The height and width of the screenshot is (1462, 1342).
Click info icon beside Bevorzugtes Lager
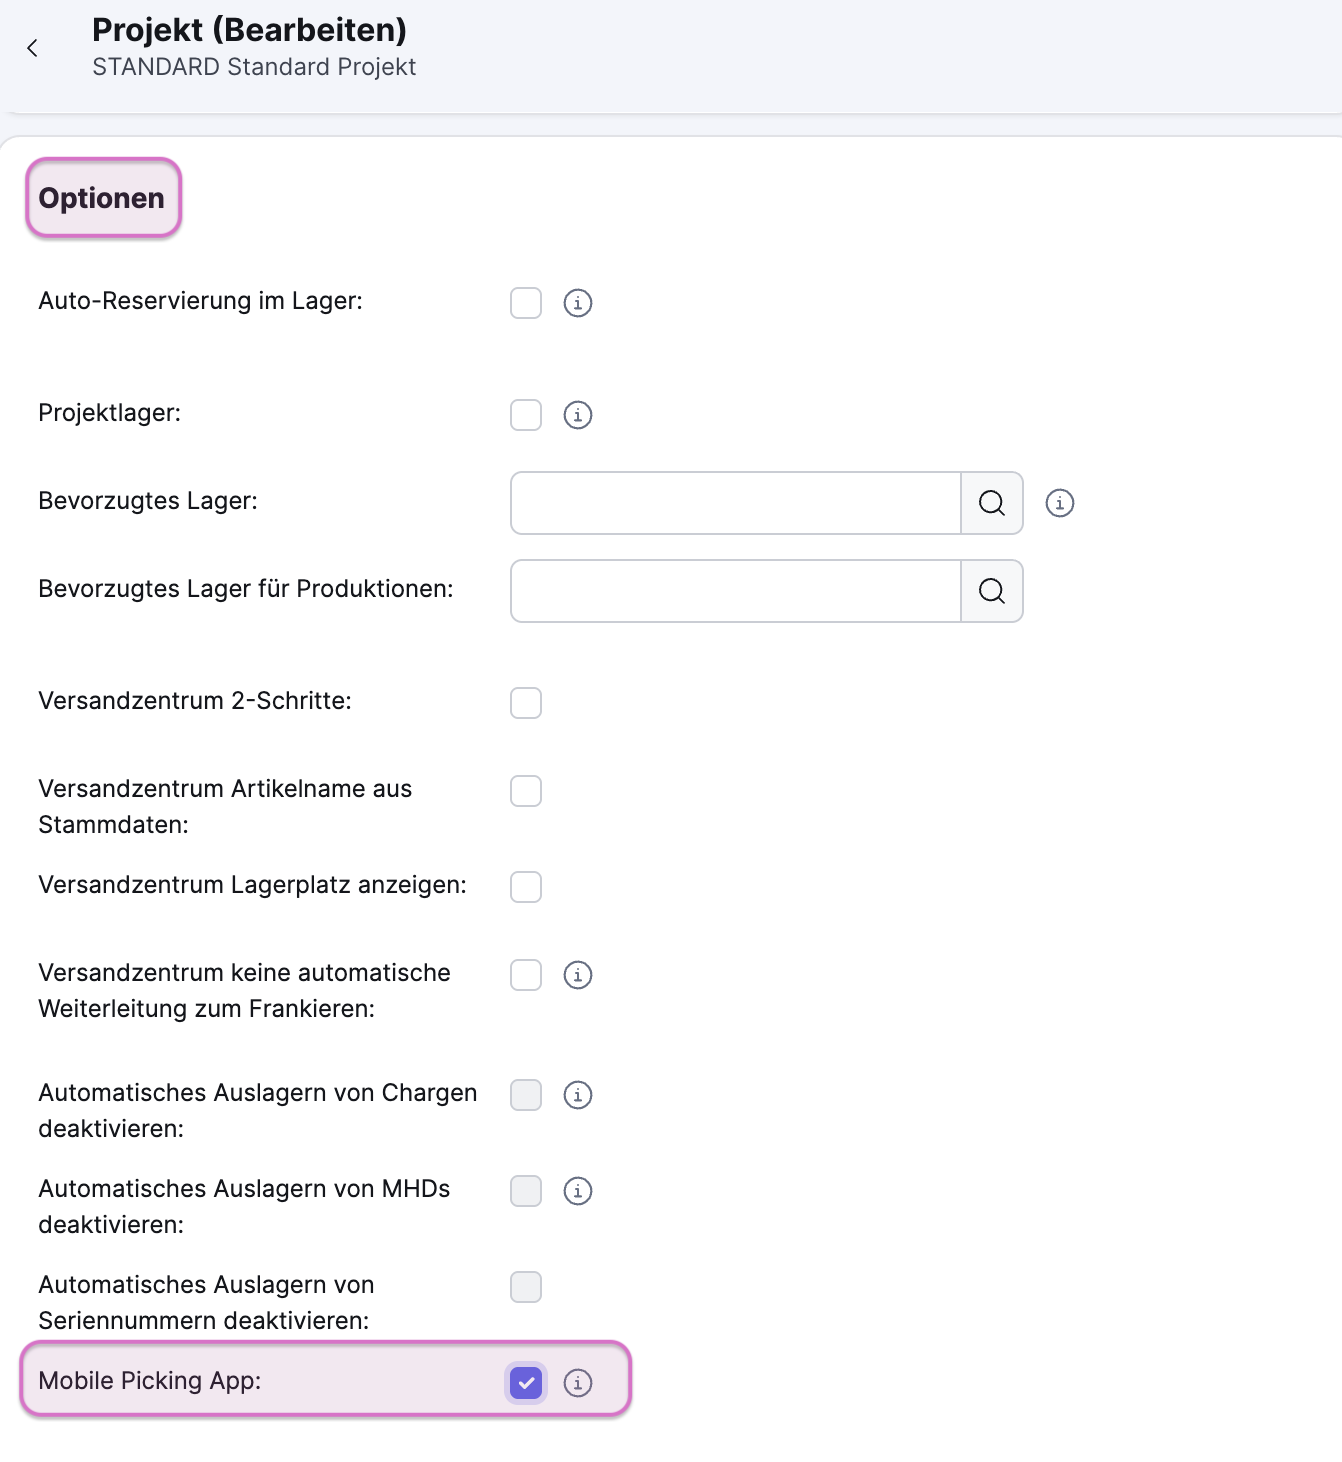(1060, 503)
